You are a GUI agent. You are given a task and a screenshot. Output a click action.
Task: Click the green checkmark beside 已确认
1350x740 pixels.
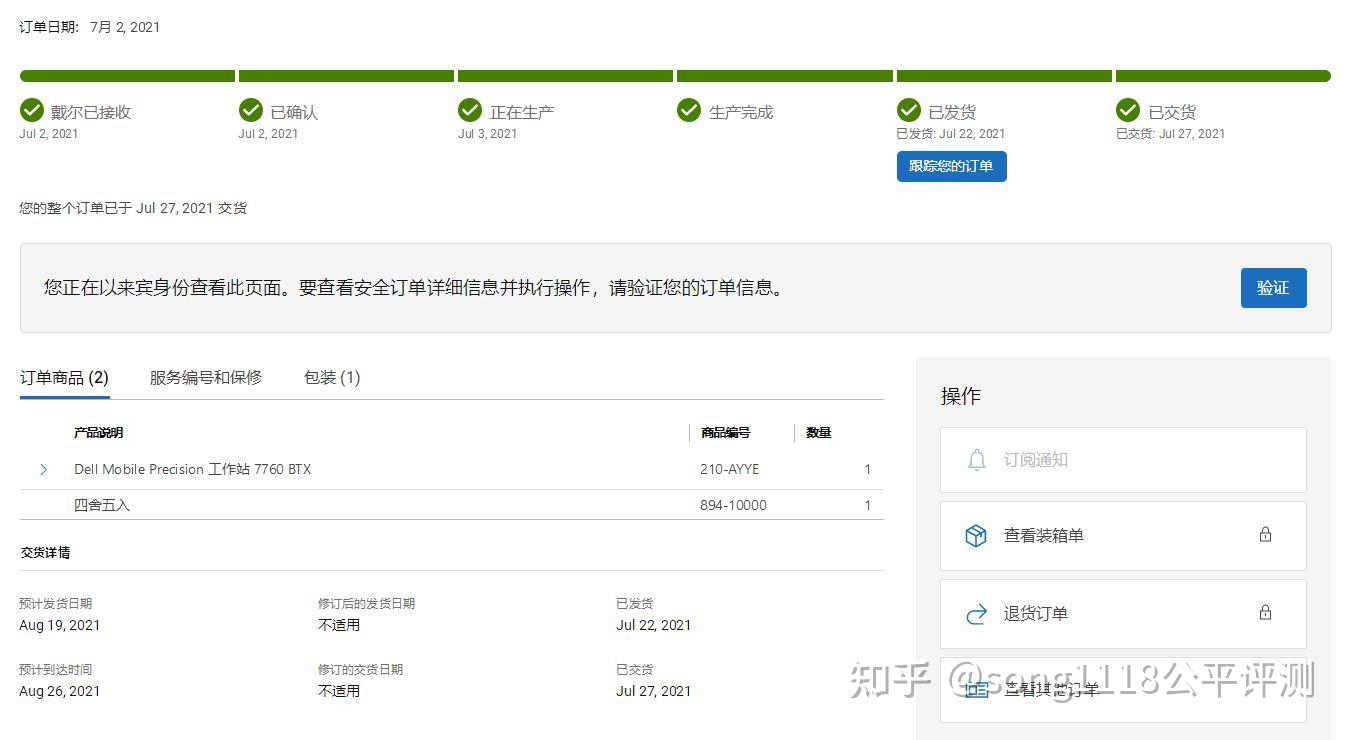pyautogui.click(x=251, y=110)
